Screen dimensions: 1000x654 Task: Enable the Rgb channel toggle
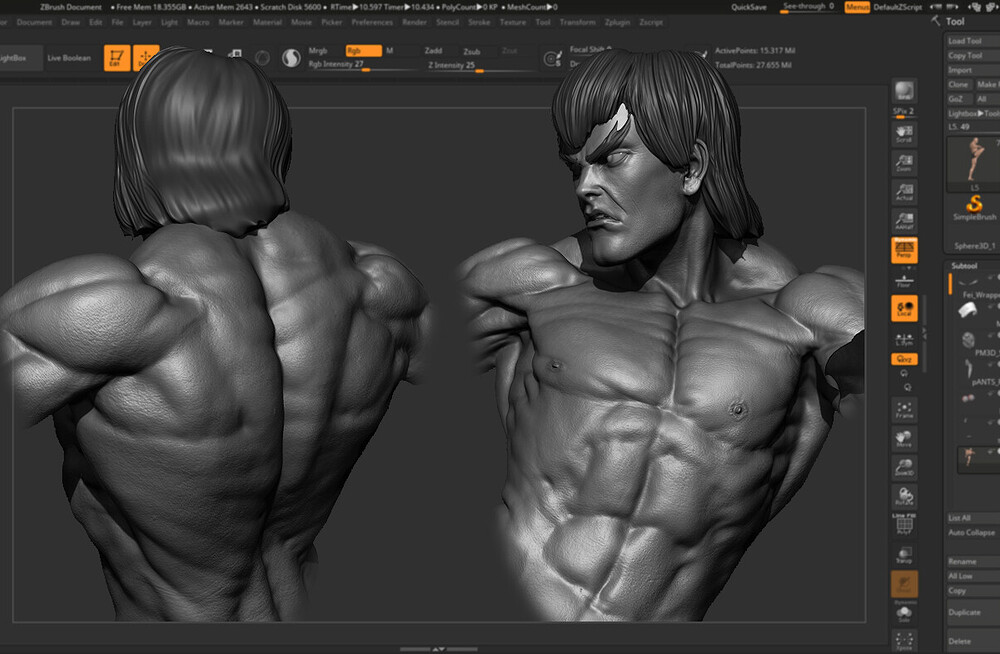pos(364,50)
